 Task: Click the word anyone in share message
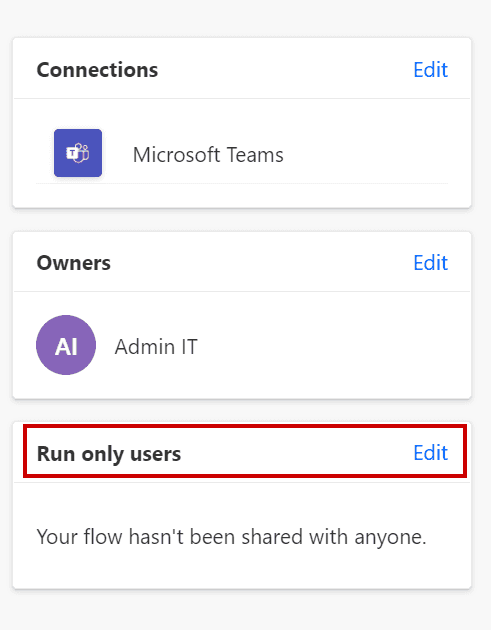coord(390,538)
